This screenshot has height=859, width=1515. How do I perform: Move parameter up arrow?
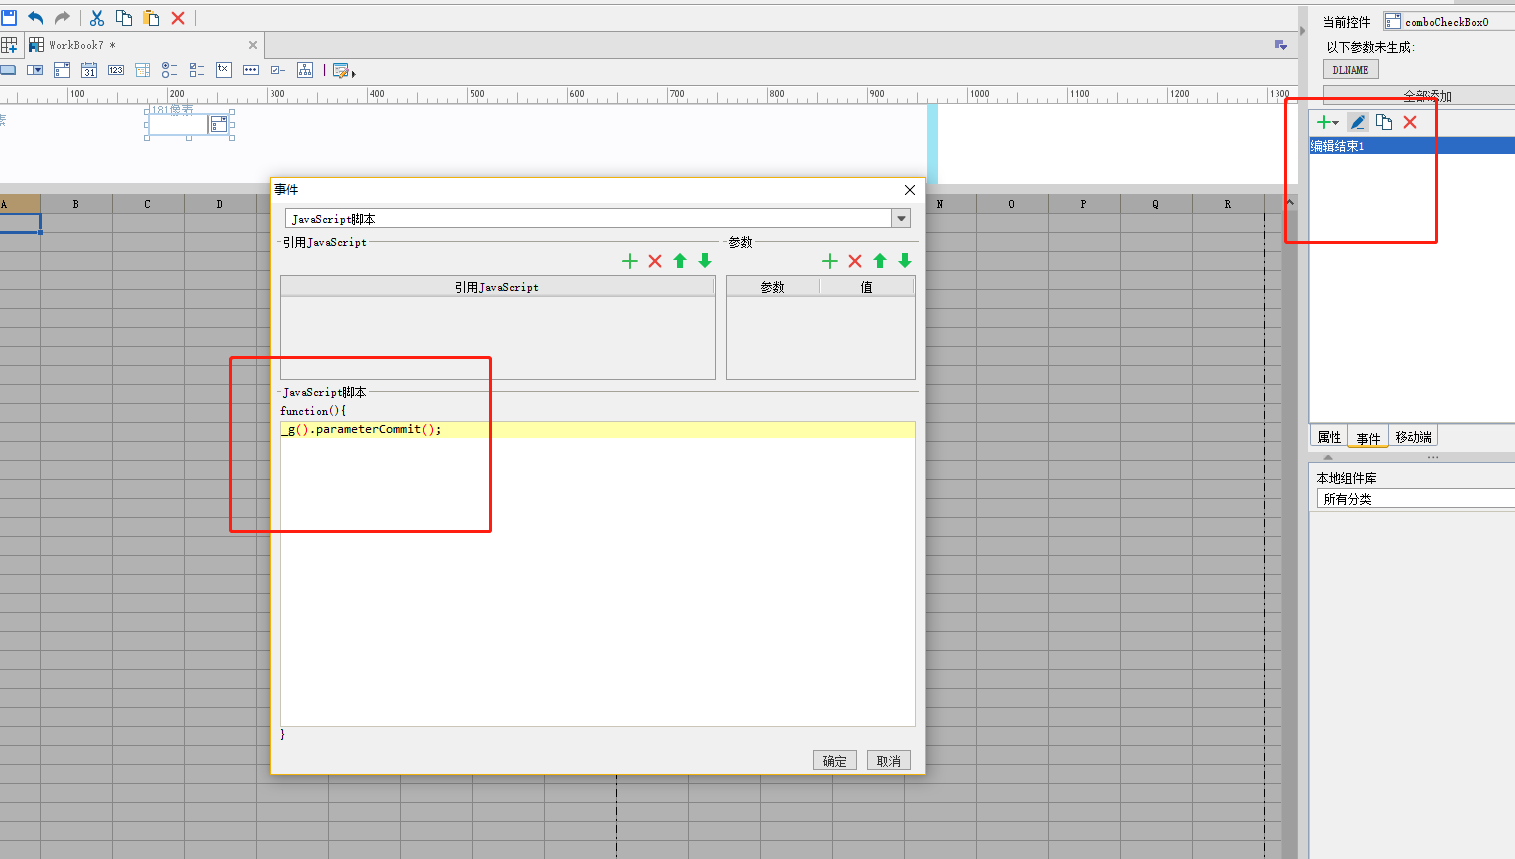tap(880, 261)
